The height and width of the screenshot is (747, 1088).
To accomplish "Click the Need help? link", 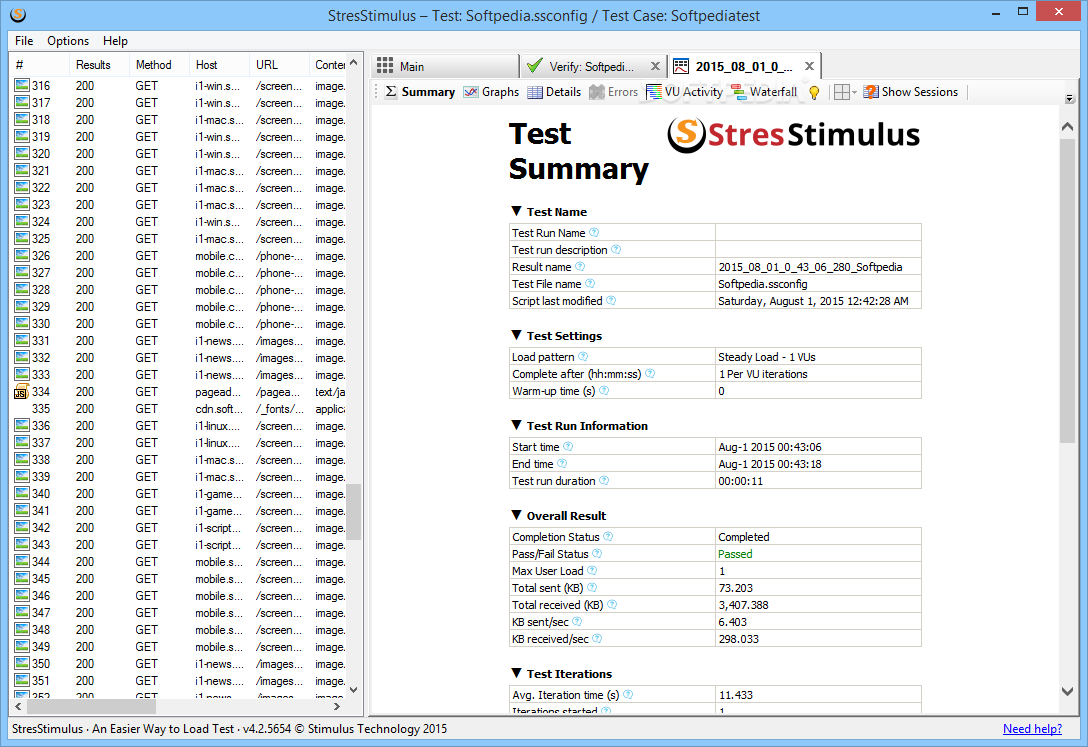I will pyautogui.click(x=1032, y=729).
